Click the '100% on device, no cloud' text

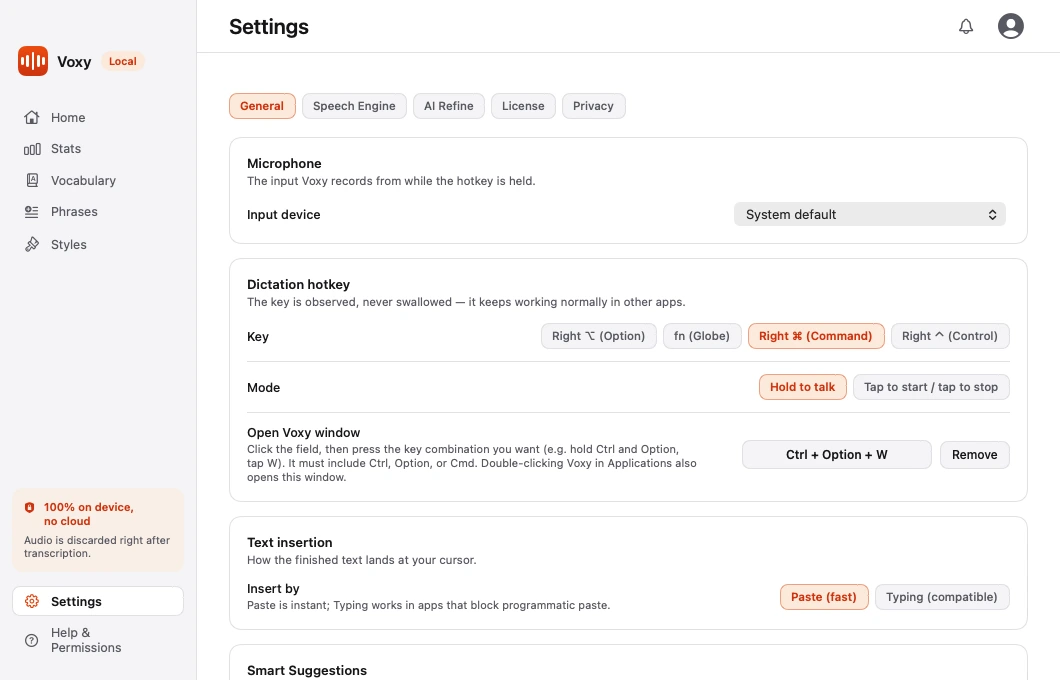[x=89, y=514]
